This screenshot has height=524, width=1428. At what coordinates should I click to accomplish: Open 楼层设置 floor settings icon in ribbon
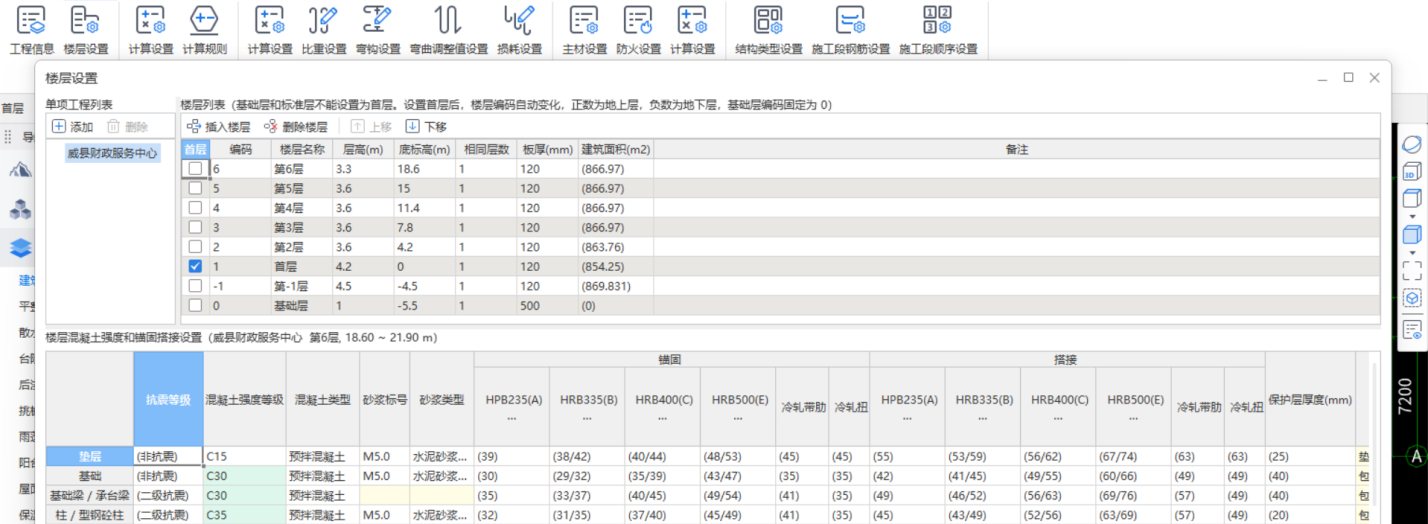click(x=85, y=19)
